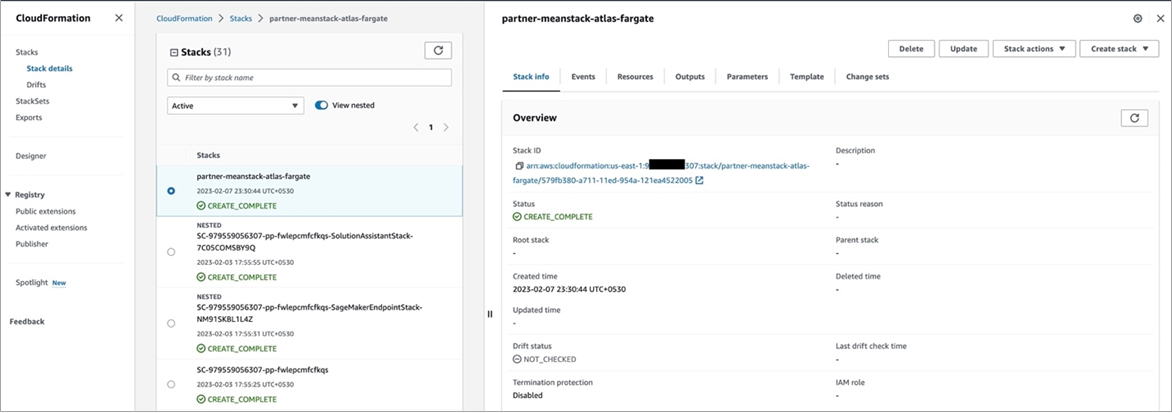
Task: Open Stack ID external link icon
Action: coord(700,181)
